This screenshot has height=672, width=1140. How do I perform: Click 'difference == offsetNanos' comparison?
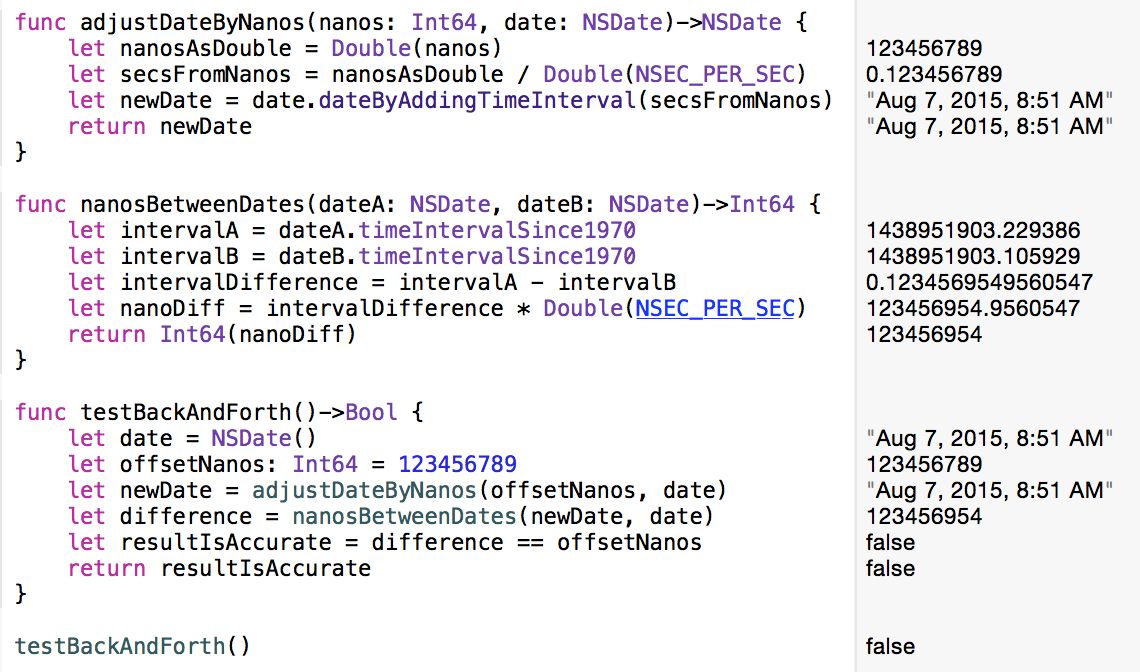(x=537, y=543)
